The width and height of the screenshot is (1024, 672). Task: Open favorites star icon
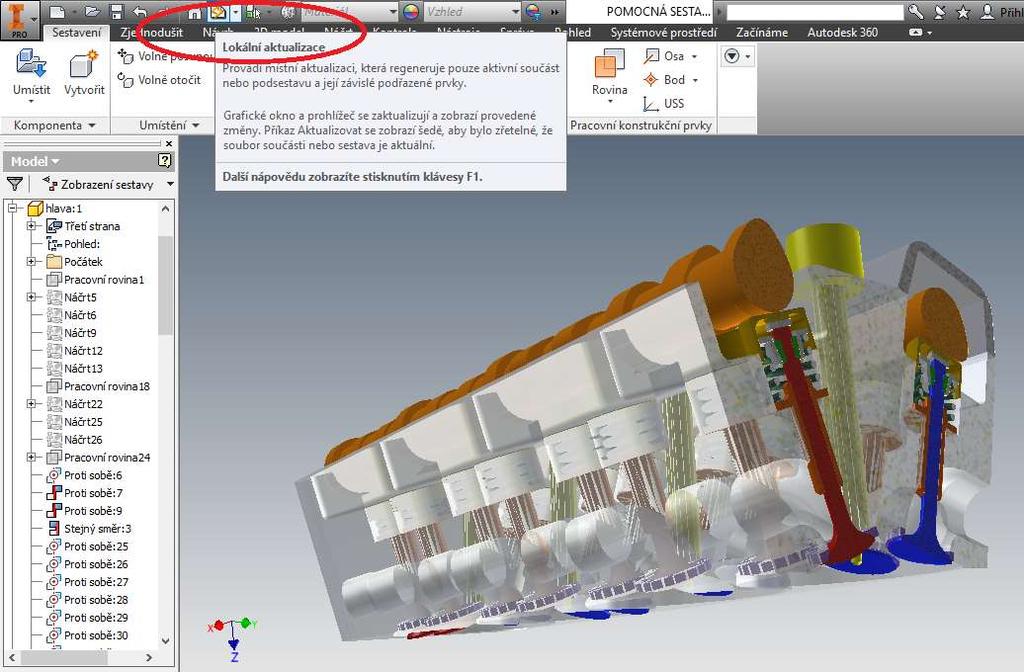click(963, 12)
